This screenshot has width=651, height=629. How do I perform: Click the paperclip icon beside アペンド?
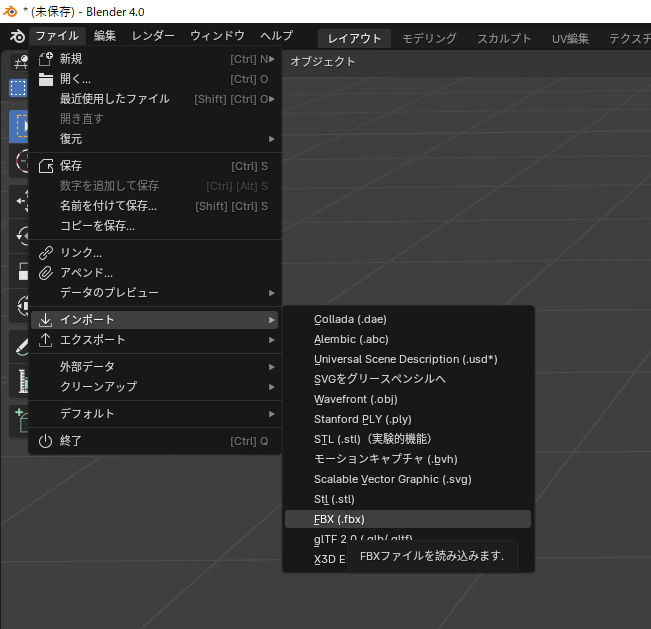coord(46,273)
